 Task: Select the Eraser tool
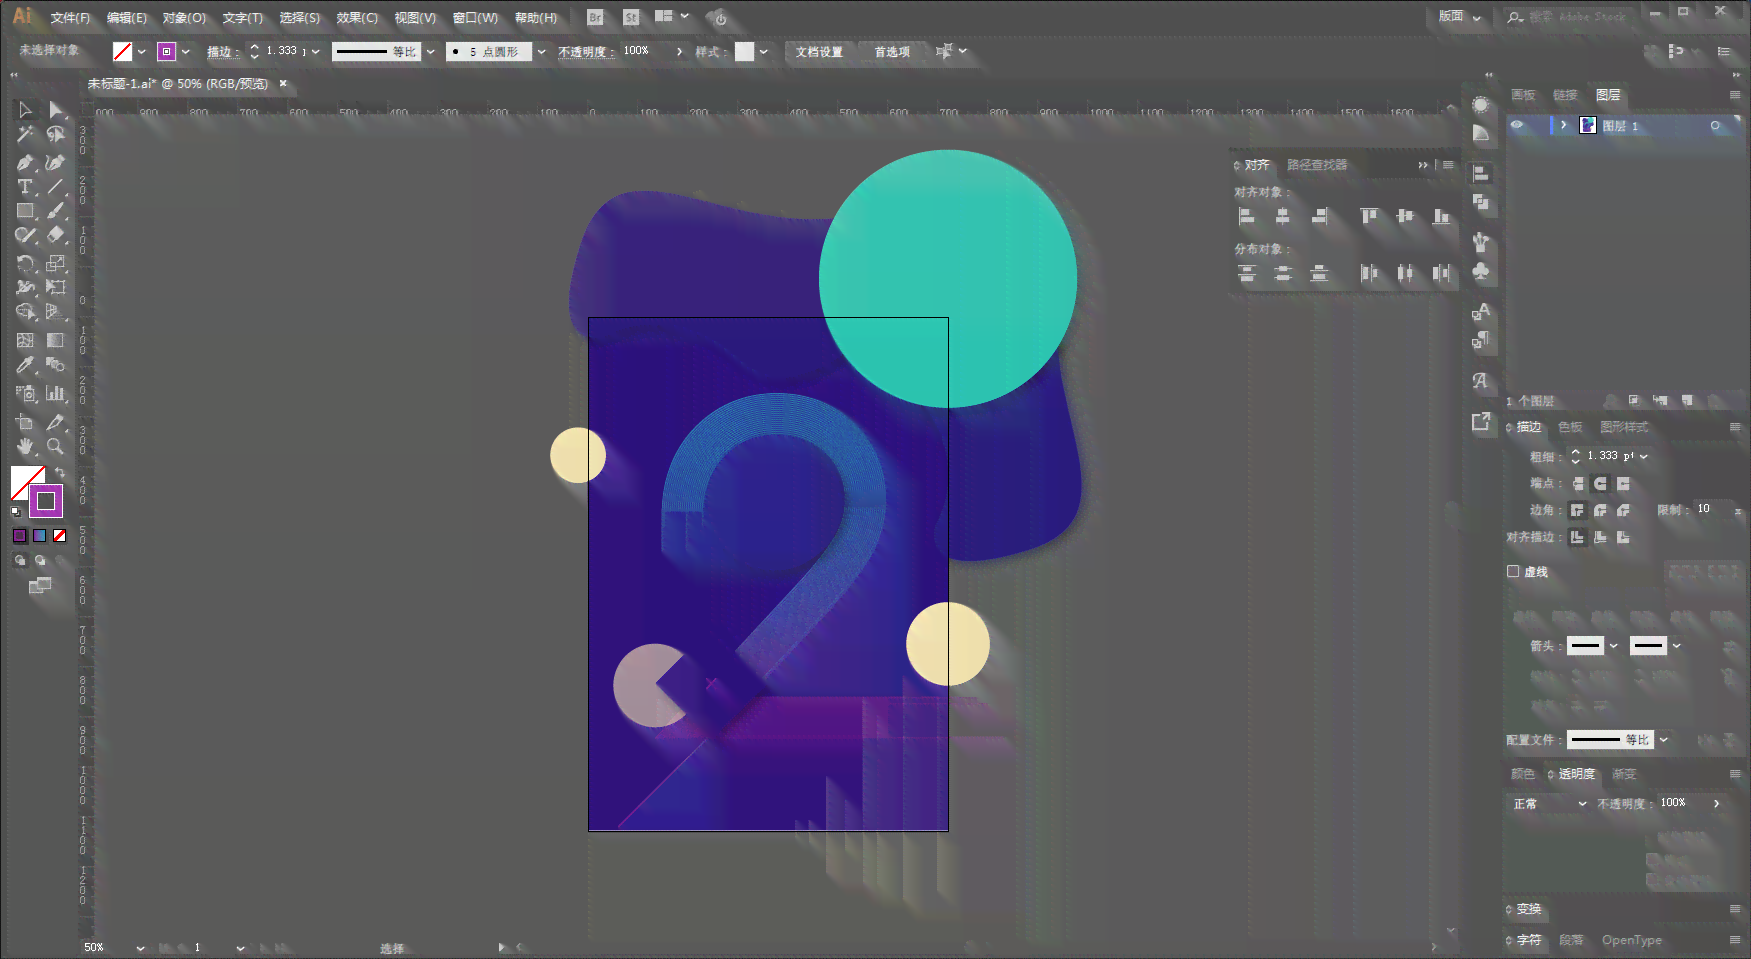click(56, 235)
